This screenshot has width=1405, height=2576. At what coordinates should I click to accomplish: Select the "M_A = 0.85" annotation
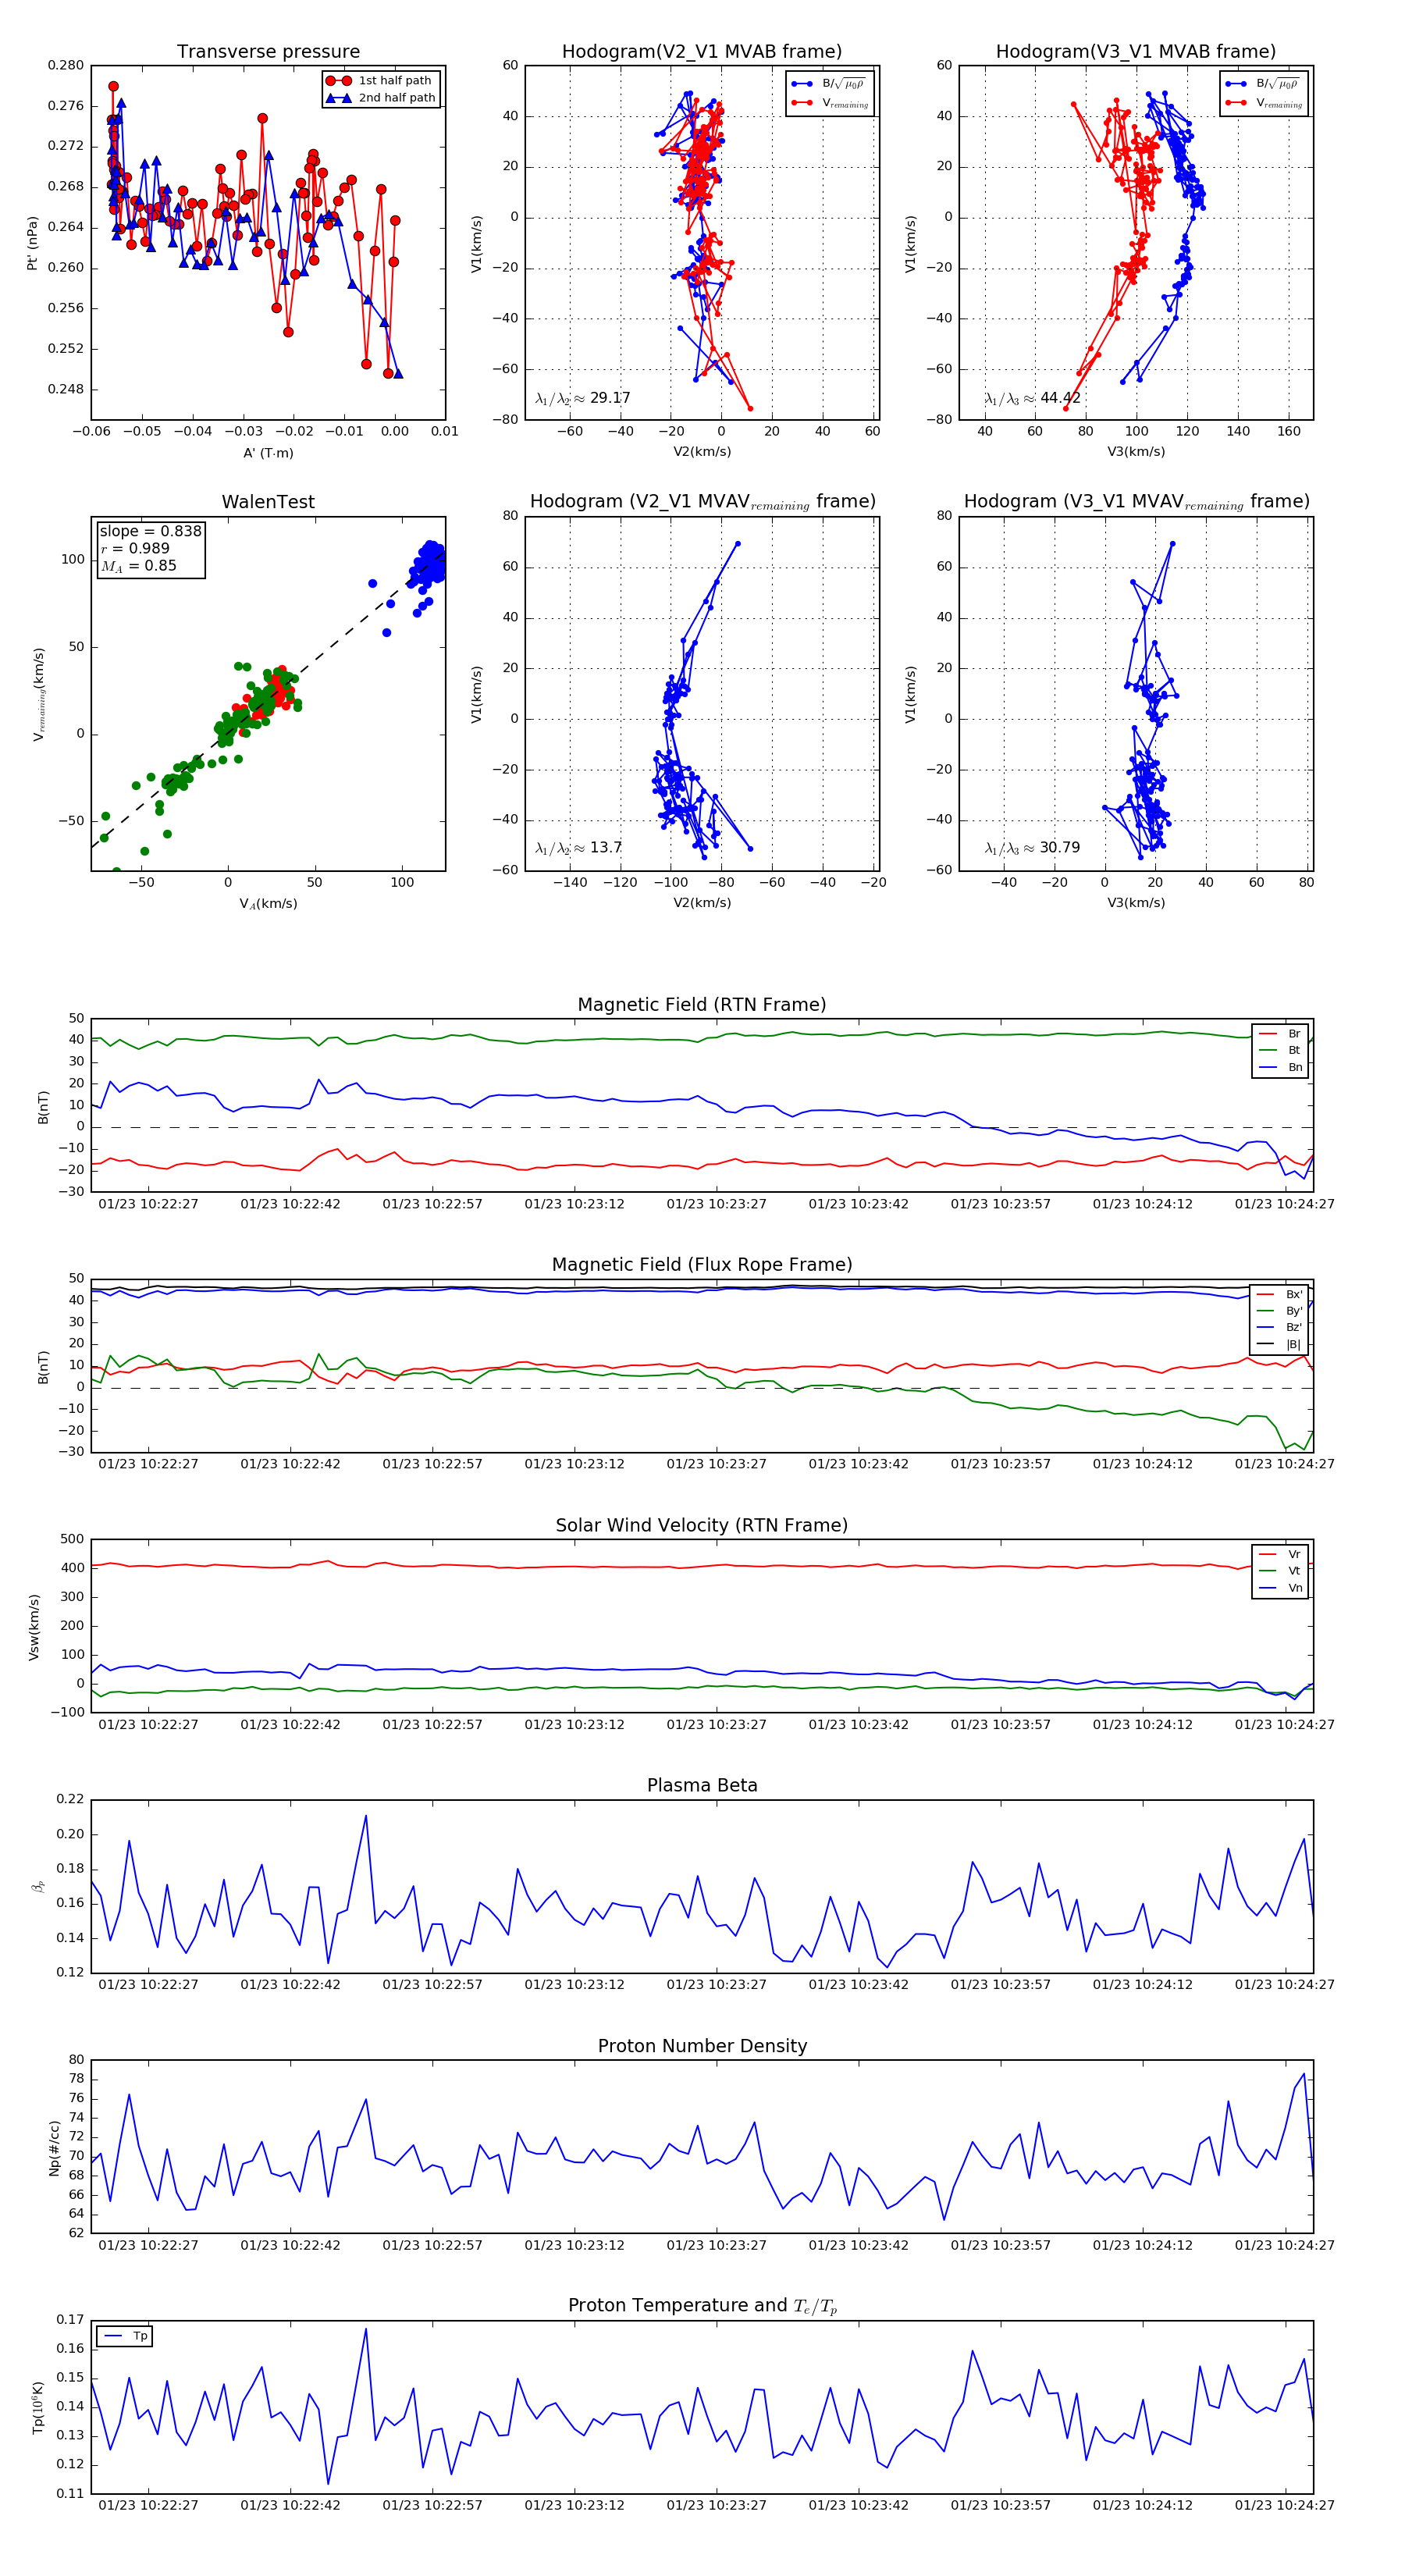[138, 566]
